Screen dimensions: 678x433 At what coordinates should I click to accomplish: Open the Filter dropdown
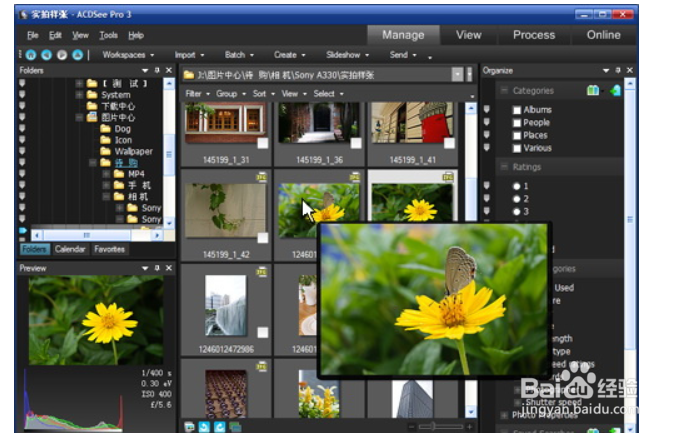tap(198, 93)
